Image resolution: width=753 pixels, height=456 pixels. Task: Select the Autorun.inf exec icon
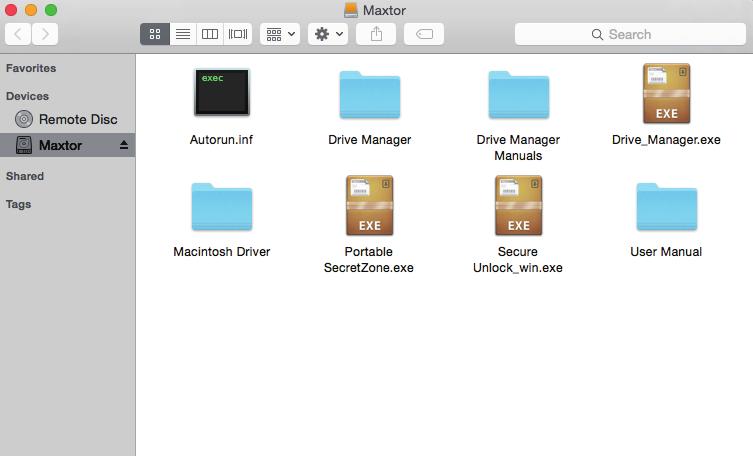pos(221,92)
